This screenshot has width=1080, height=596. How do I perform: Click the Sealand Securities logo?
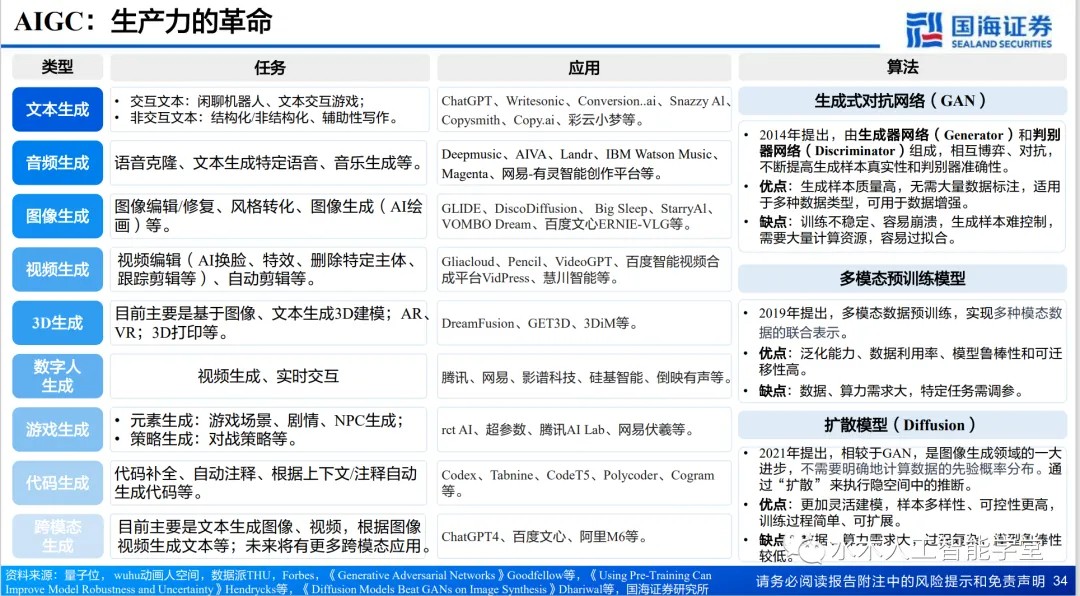point(979,30)
